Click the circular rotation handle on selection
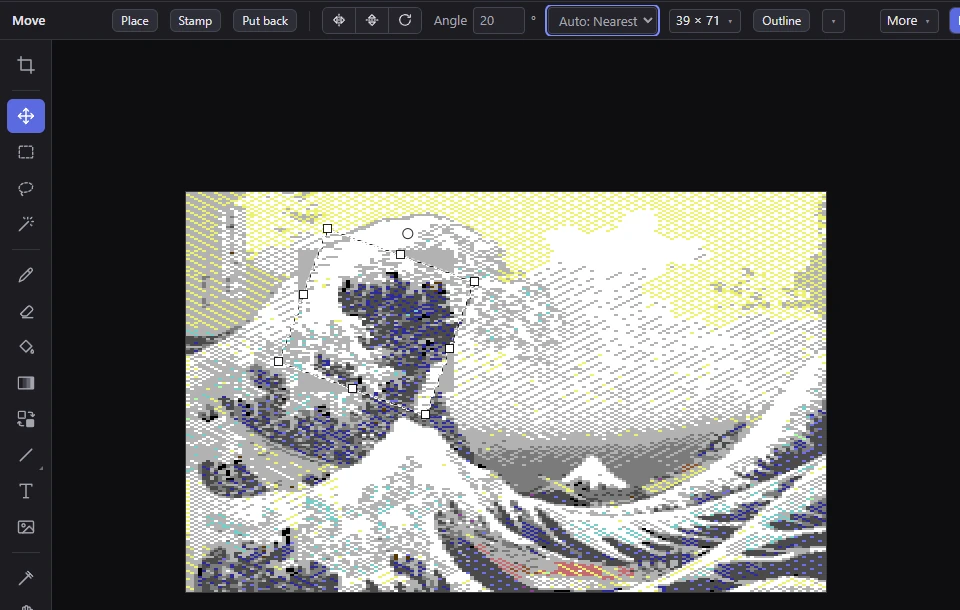This screenshot has width=960, height=610. (x=408, y=233)
